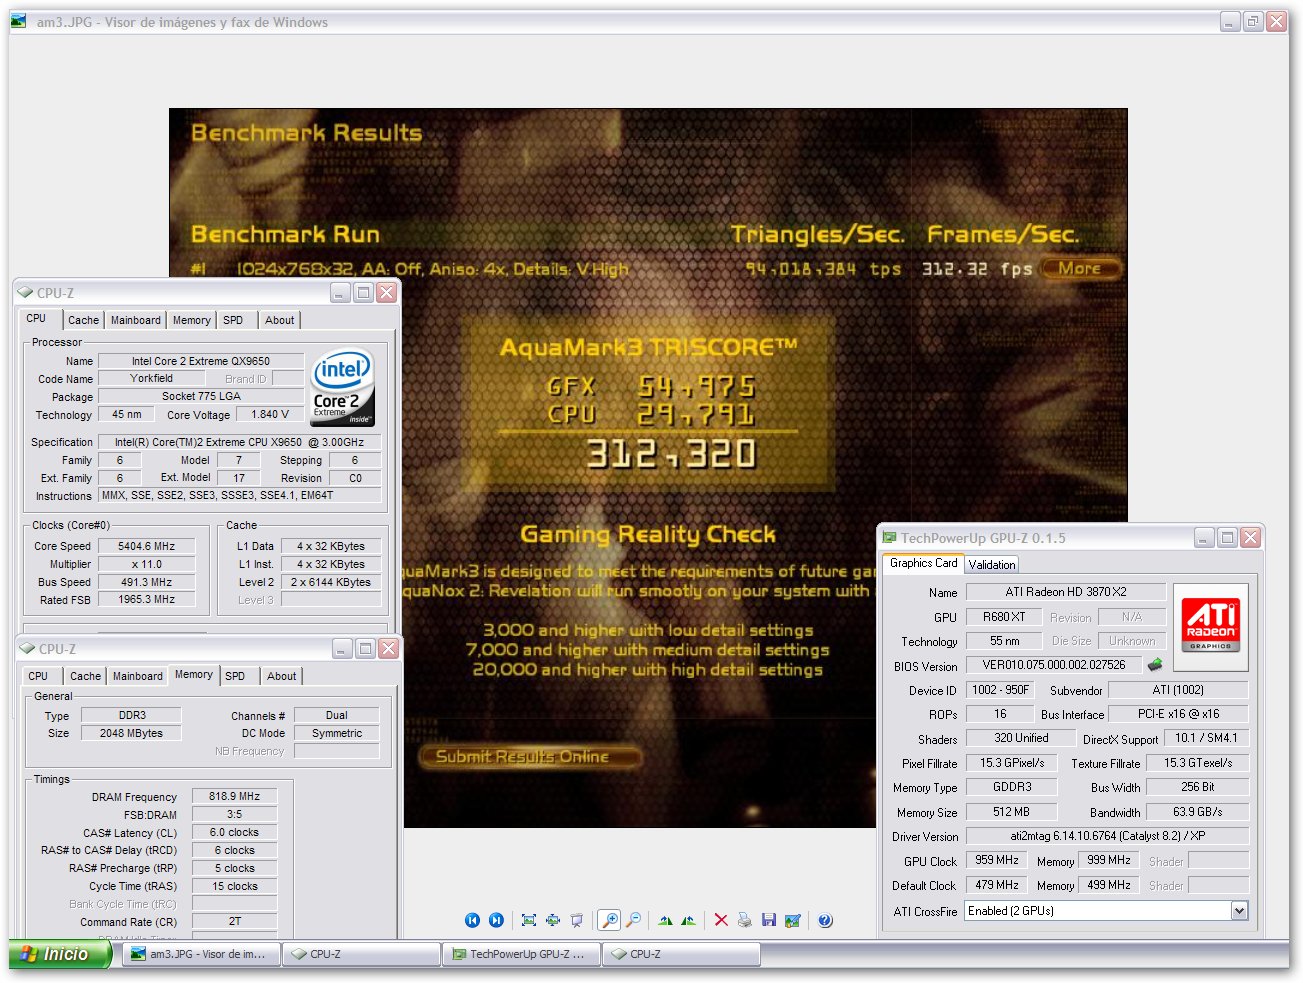Click the memory Type value 'DDR3'

(132, 715)
